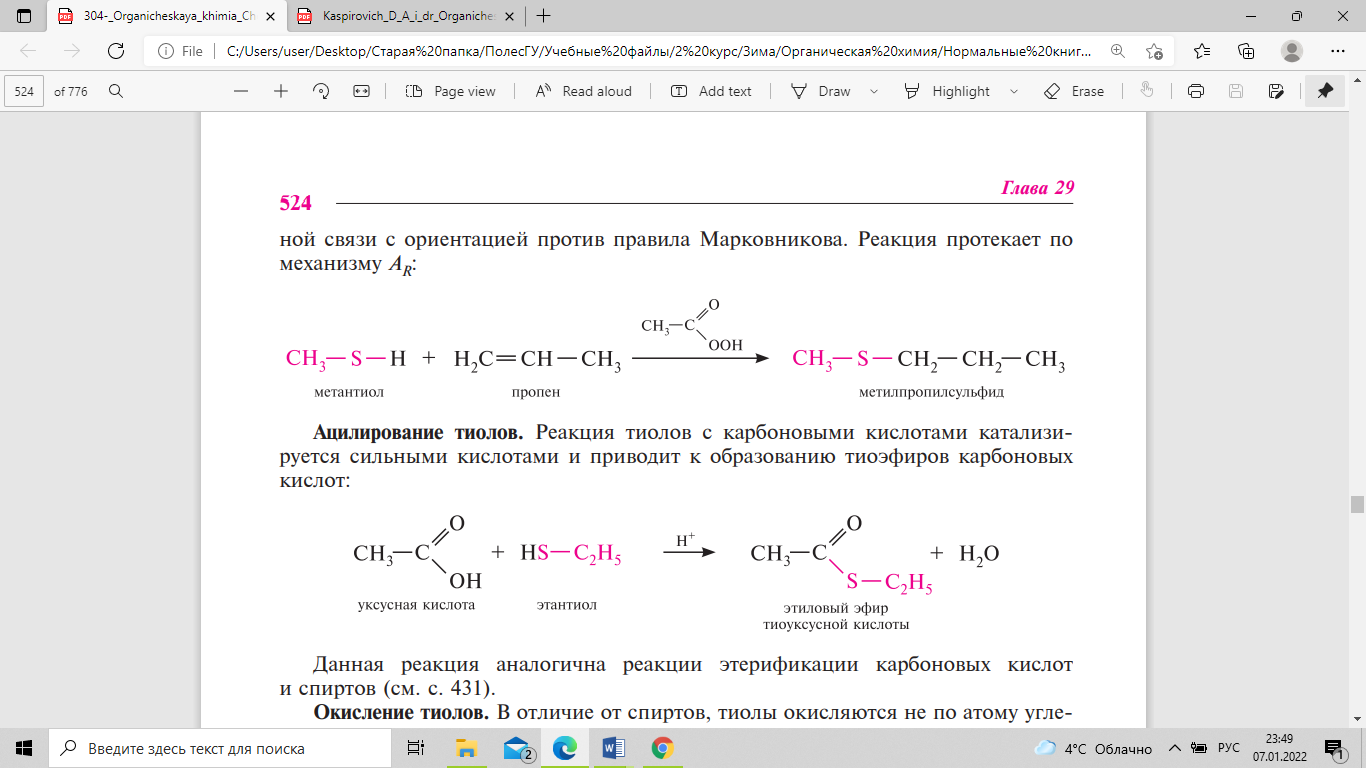Click the heading Ацилирование тиолов

click(x=418, y=433)
